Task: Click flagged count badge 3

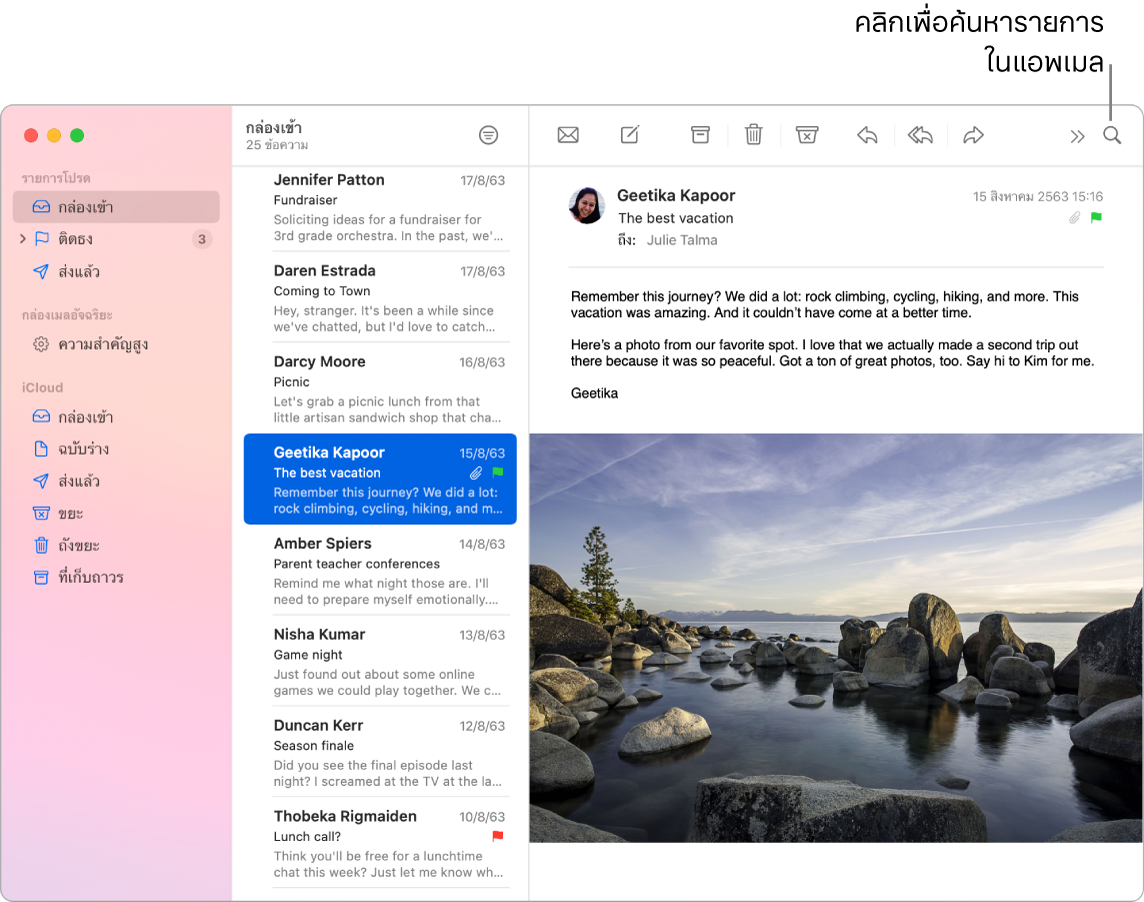Action: (x=202, y=239)
